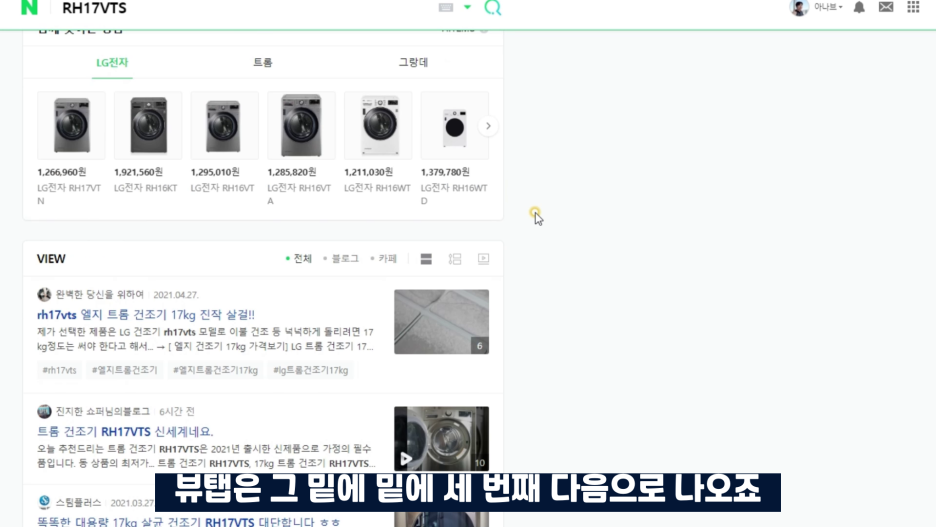
Task: Click the #rh17vts hashtag
Action: point(59,370)
